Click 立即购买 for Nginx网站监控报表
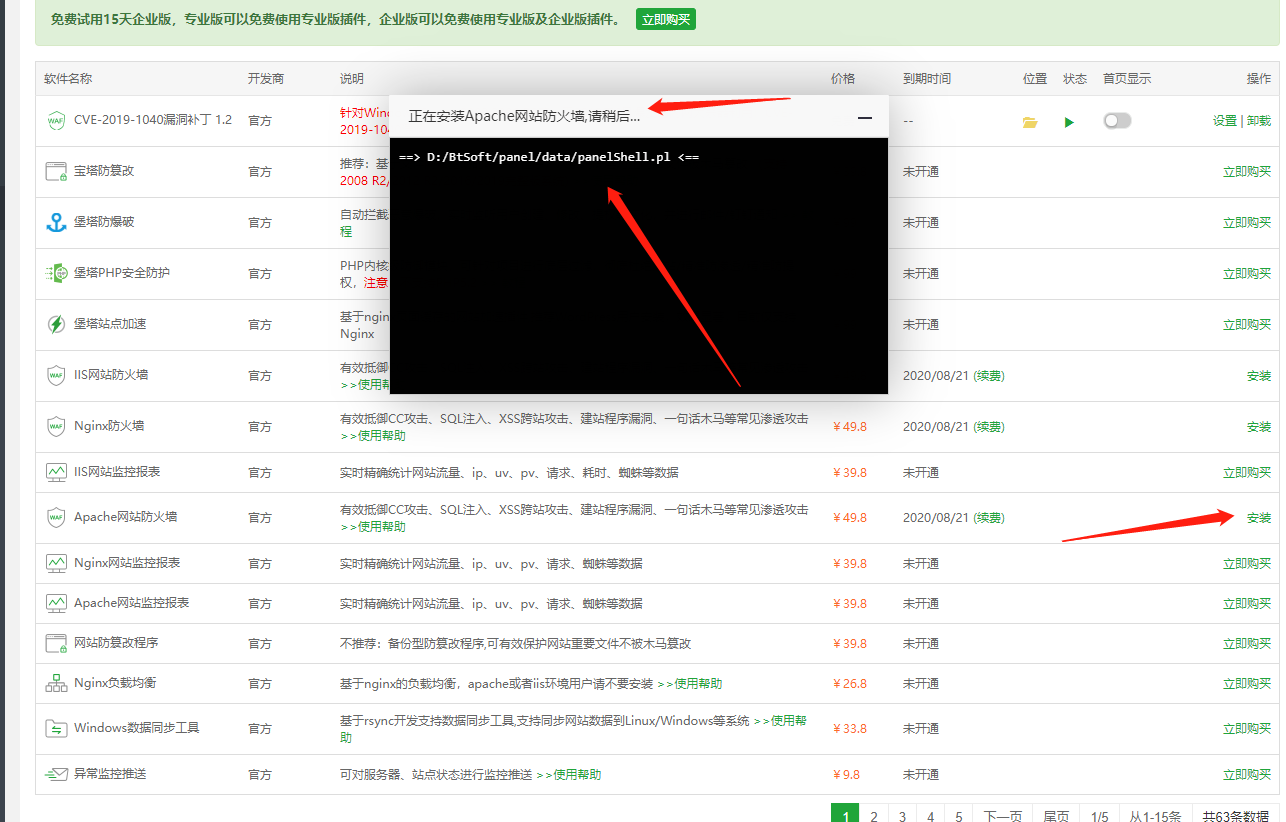Viewport: 1286px width, 822px height. tap(1247, 563)
